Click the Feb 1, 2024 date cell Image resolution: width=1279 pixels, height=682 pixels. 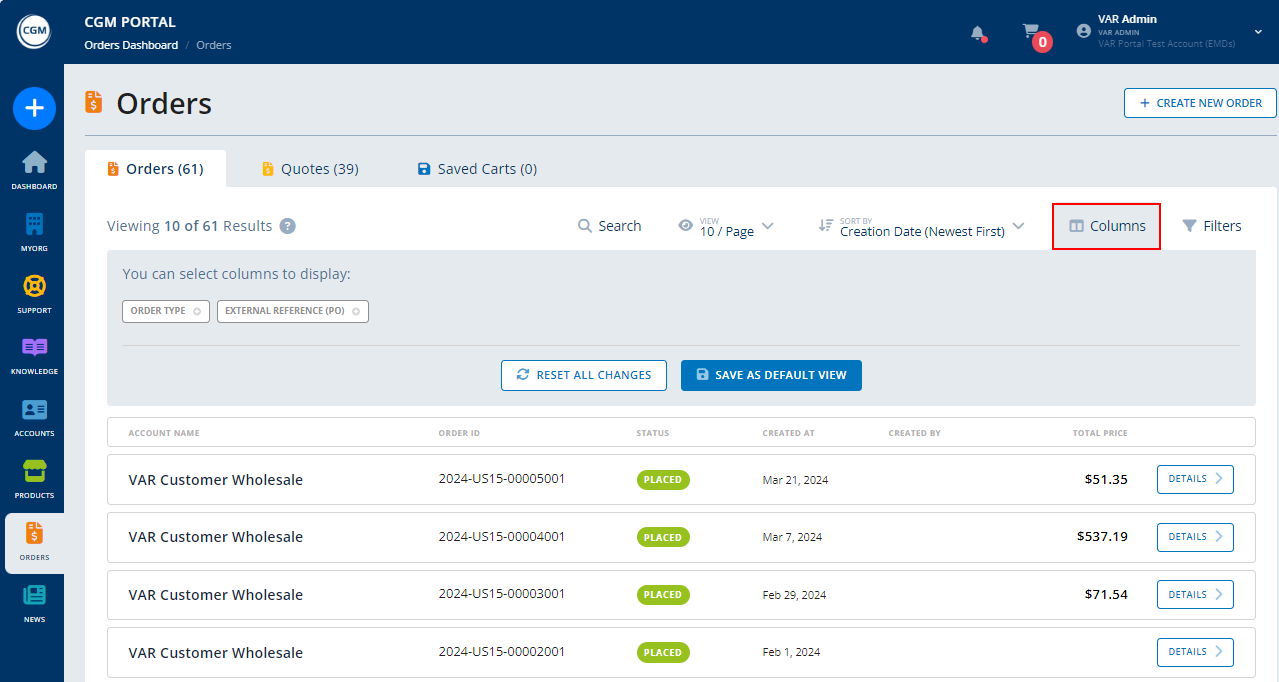coord(791,652)
